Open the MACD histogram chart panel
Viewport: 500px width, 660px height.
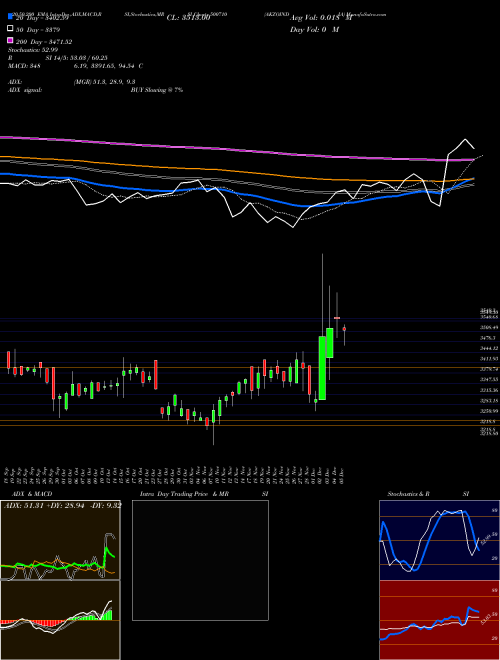click(x=60, y=620)
